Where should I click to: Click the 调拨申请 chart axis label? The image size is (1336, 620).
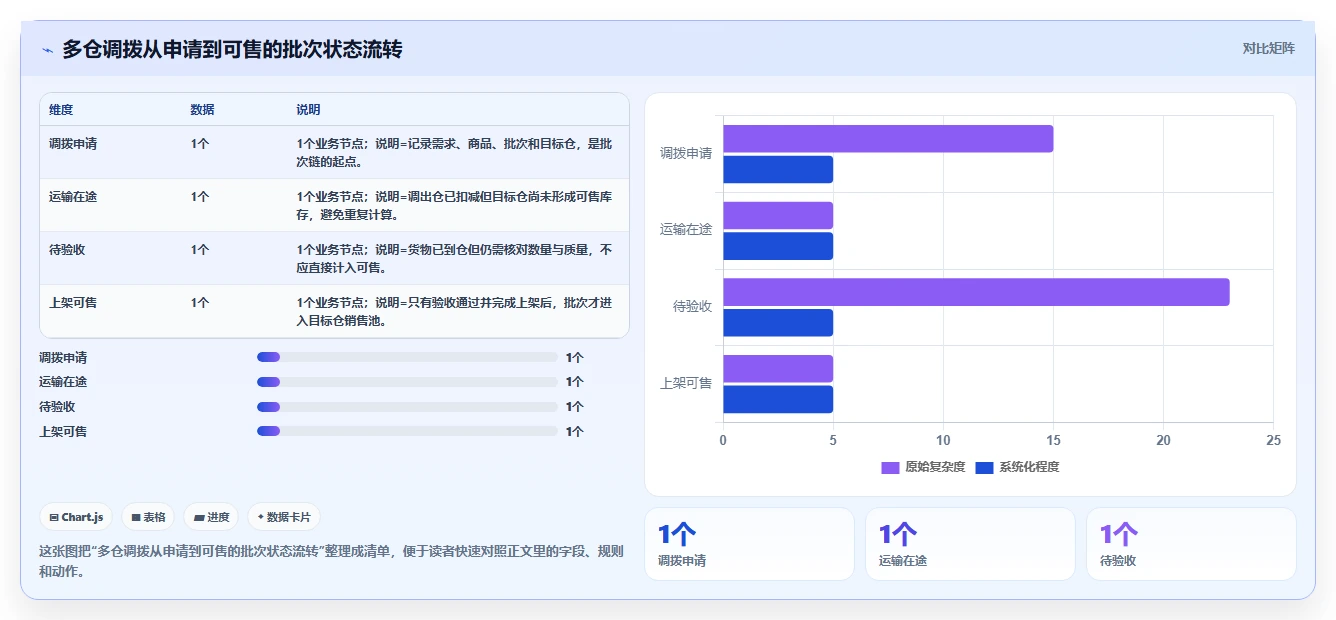click(686, 153)
